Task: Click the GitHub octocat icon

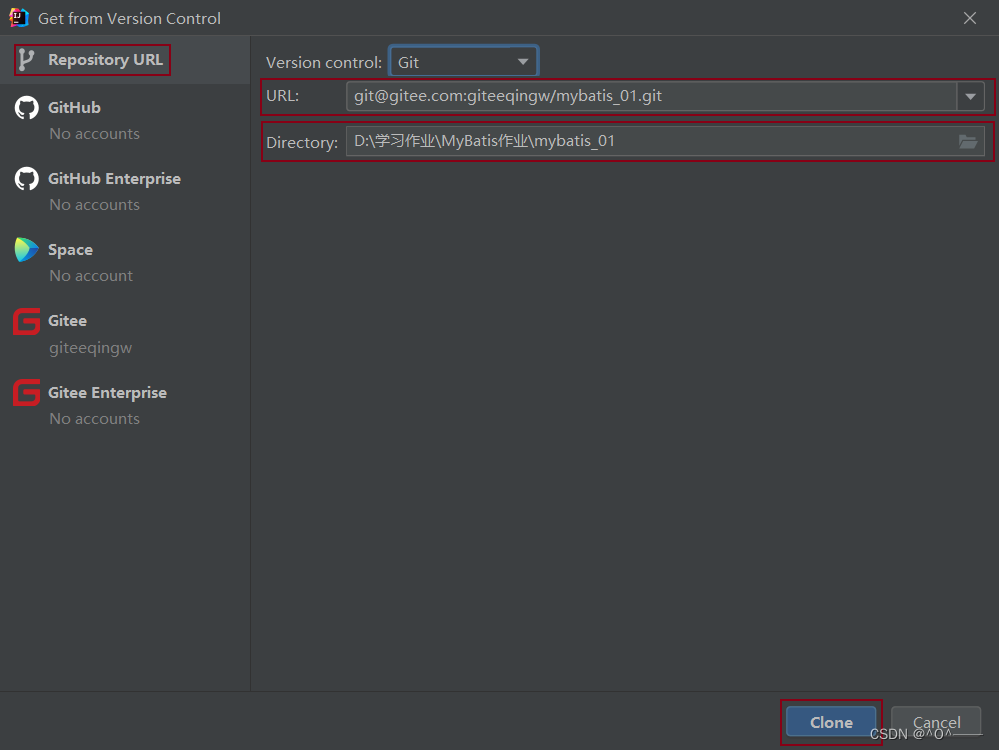Action: tap(26, 108)
